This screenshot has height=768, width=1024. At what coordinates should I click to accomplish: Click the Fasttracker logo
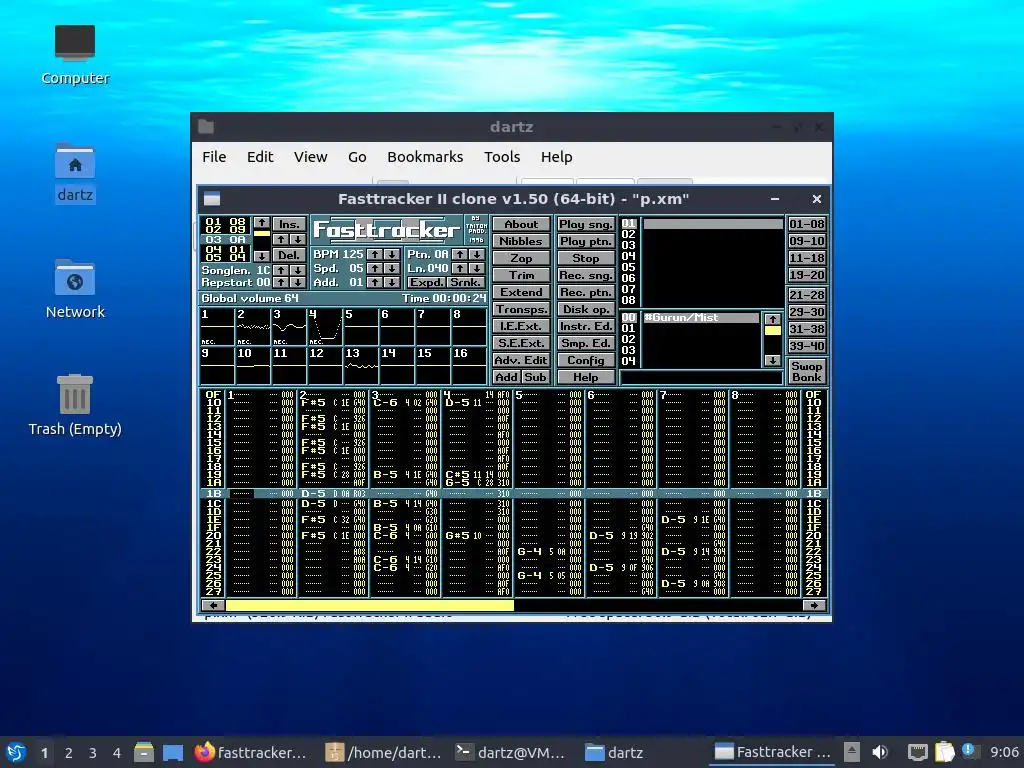387,230
